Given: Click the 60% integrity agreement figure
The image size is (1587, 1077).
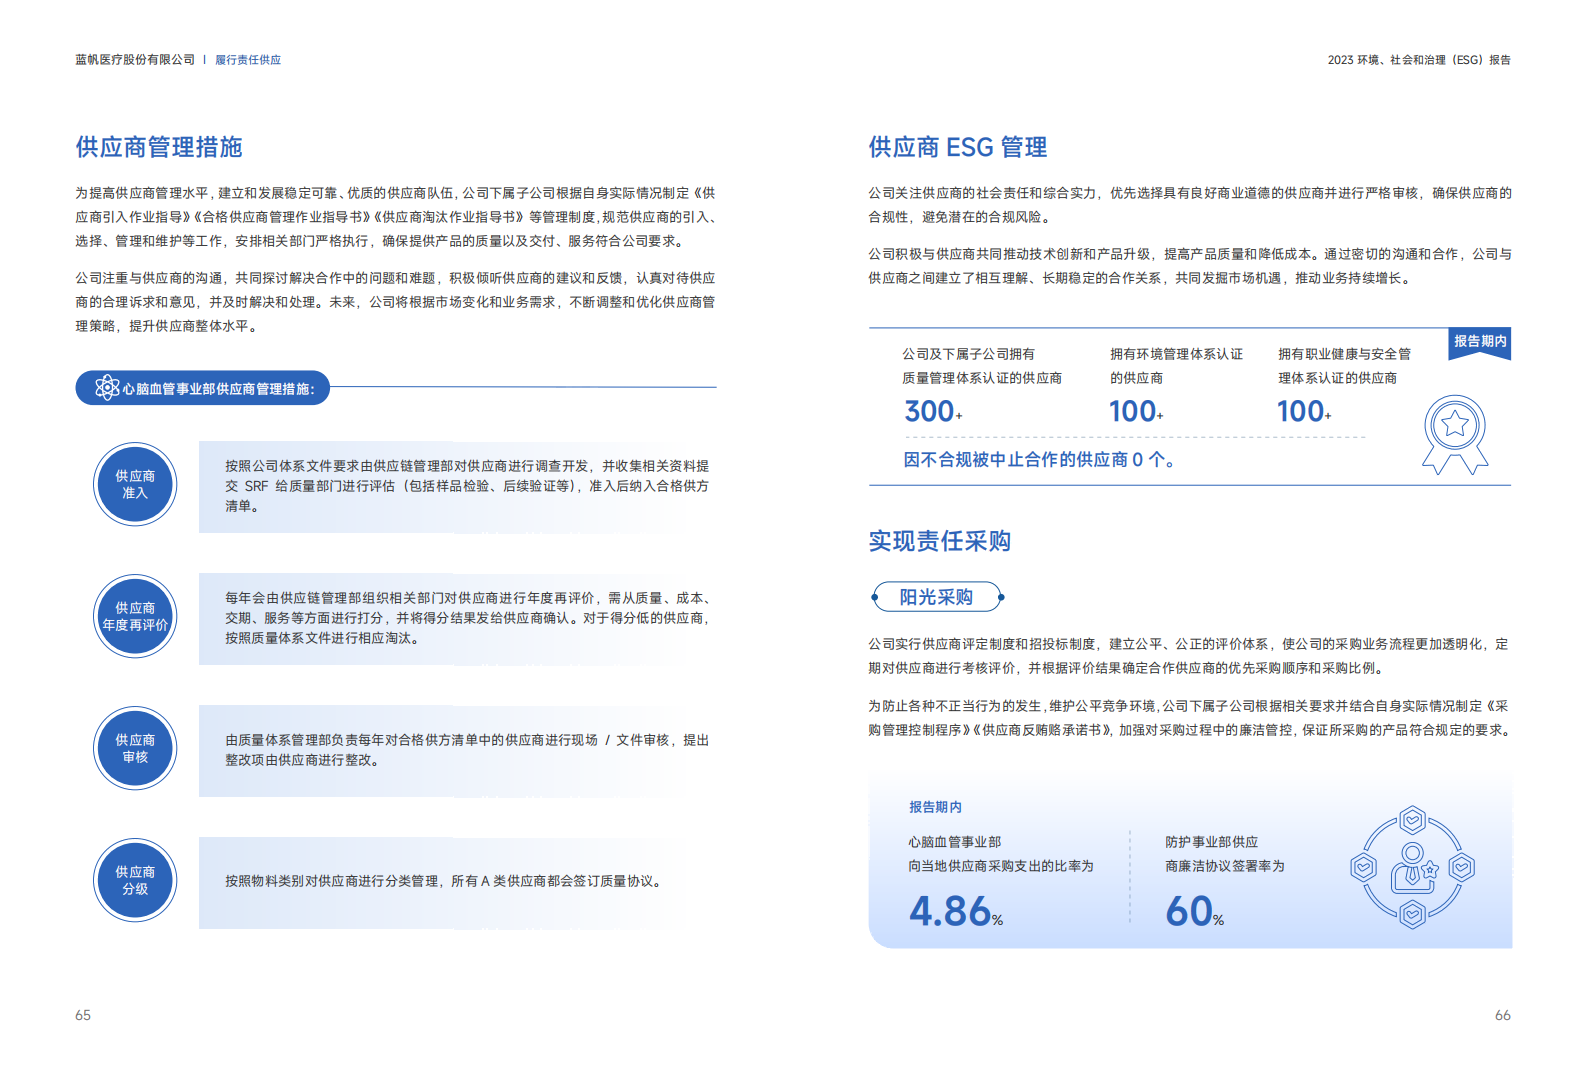Looking at the screenshot, I should tap(1194, 911).
